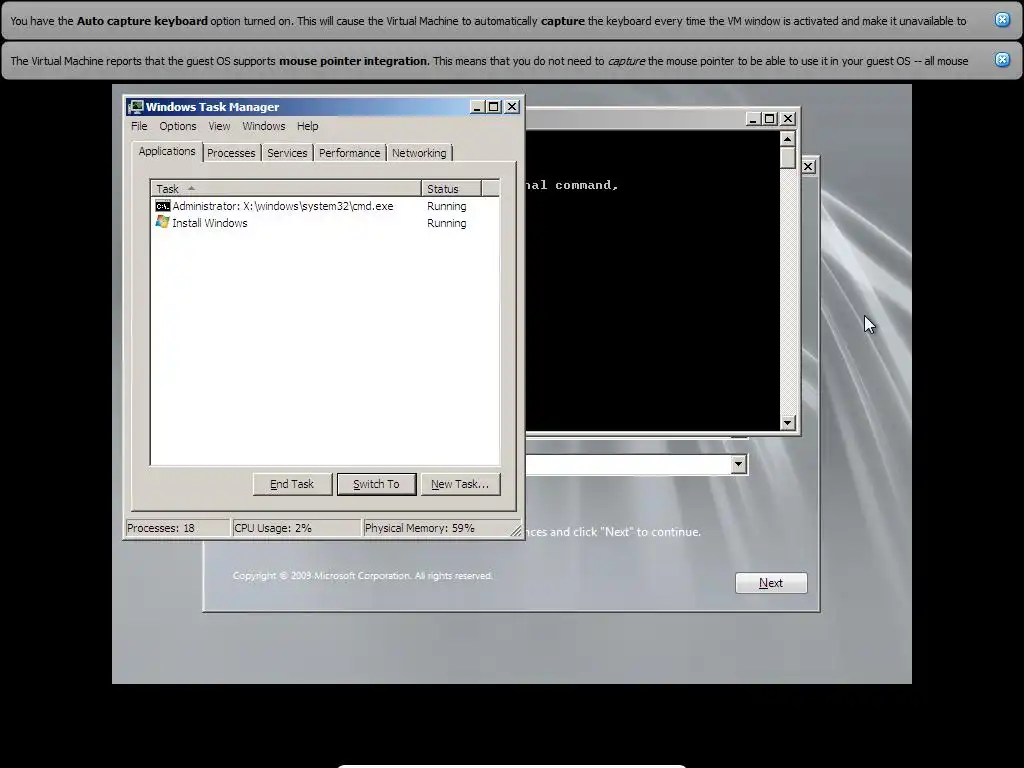Click Next in the Install Windows window
The height and width of the screenshot is (768, 1024).
tap(771, 583)
